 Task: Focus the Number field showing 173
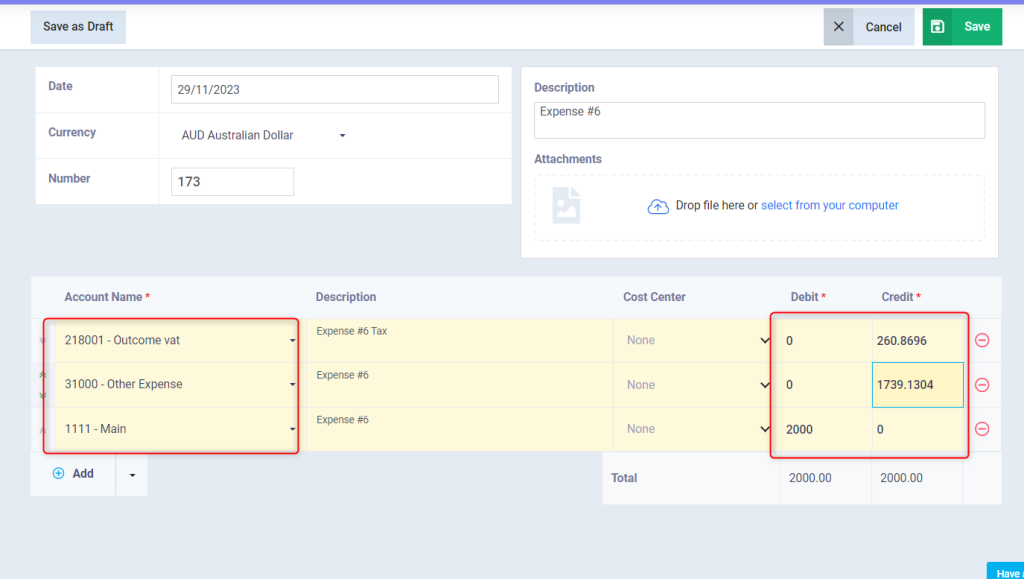232,182
